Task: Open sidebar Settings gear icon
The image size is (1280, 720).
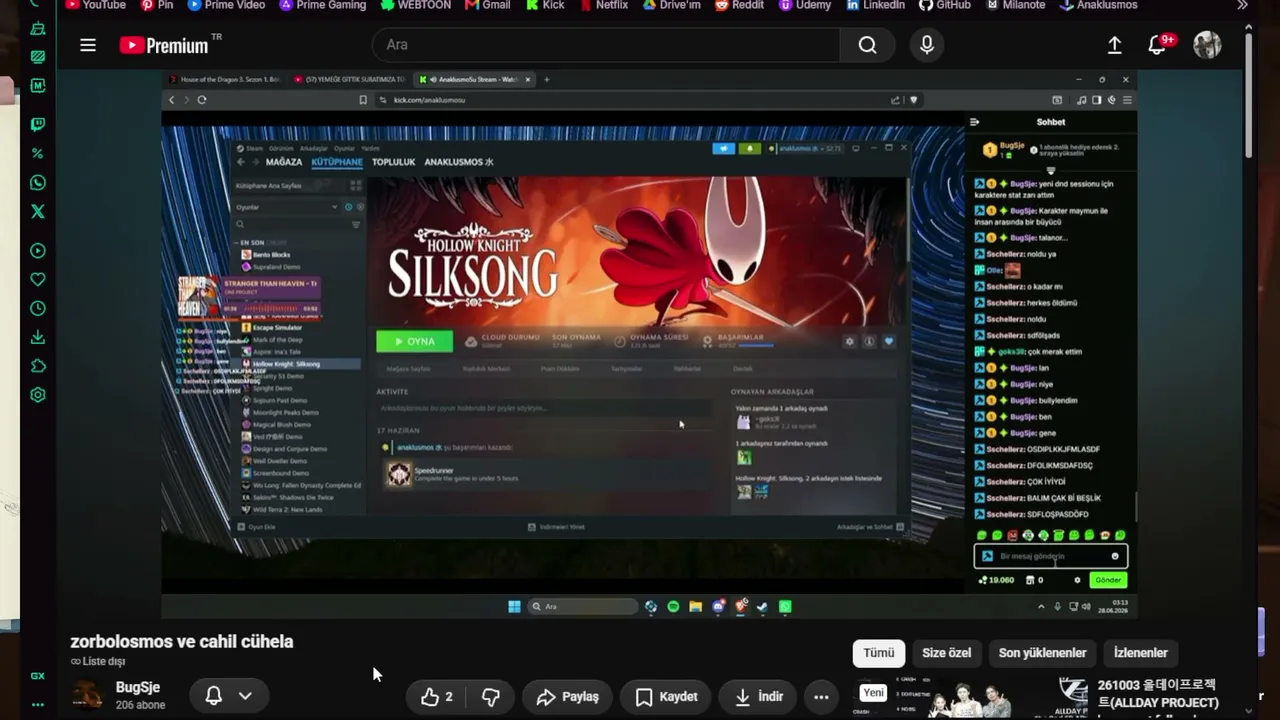Action: (x=38, y=395)
